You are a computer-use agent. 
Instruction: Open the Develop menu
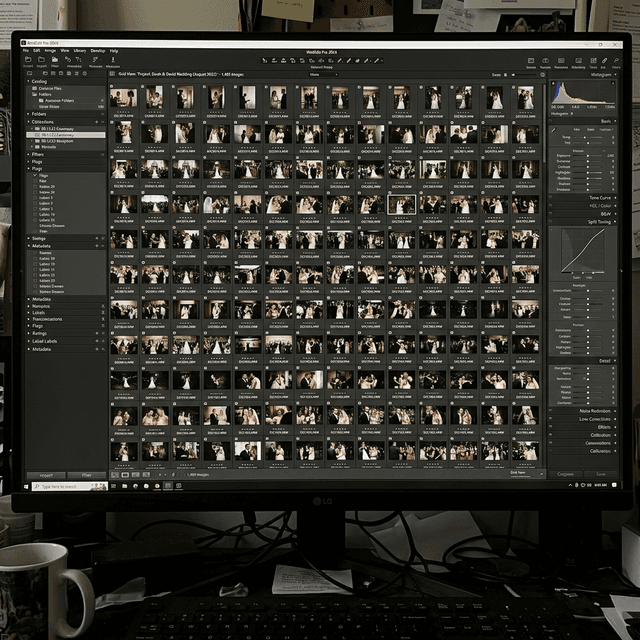pos(98,51)
